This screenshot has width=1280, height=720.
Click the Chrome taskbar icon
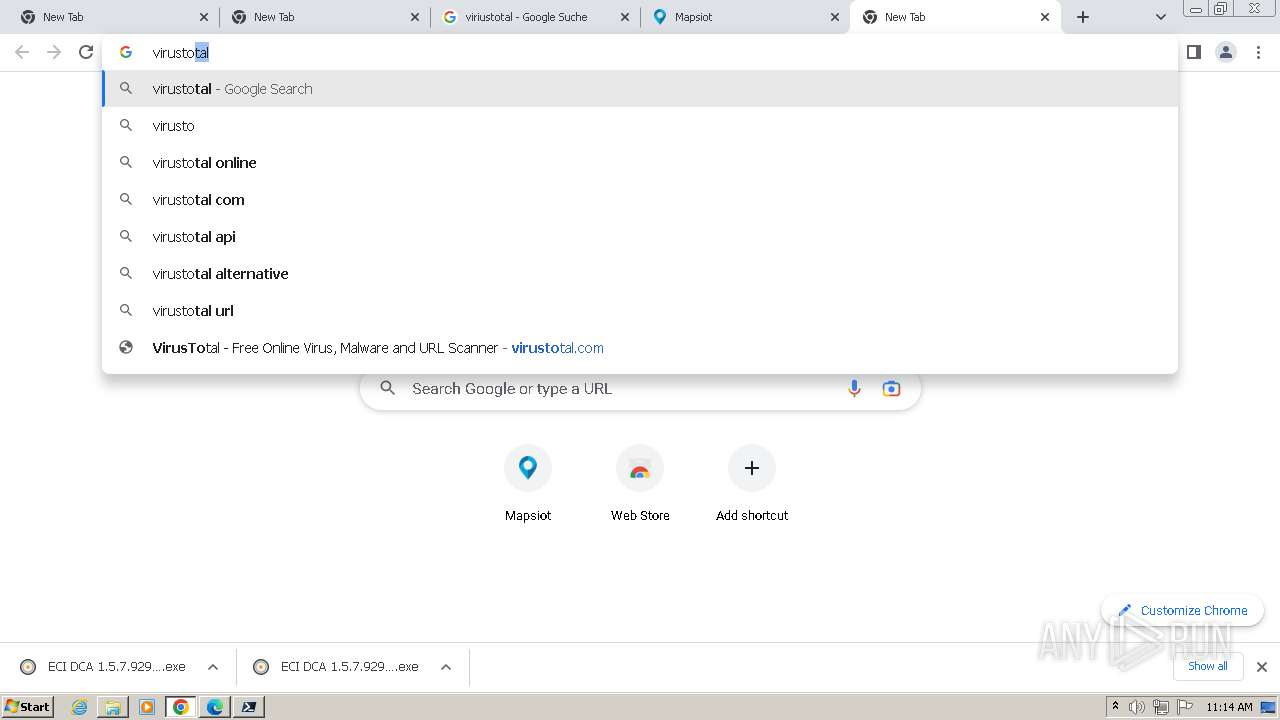(x=181, y=707)
